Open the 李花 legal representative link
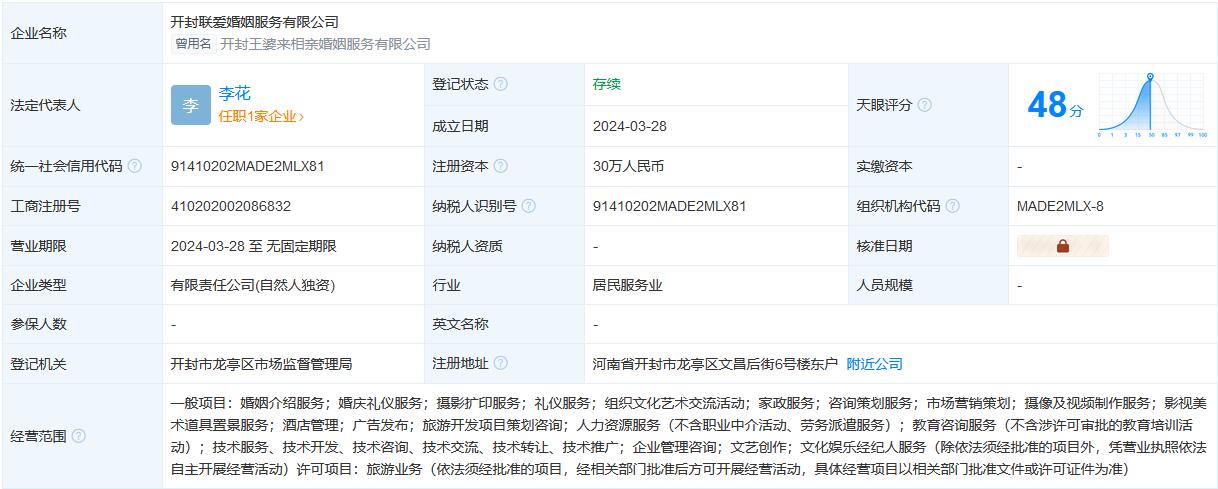 (235, 94)
